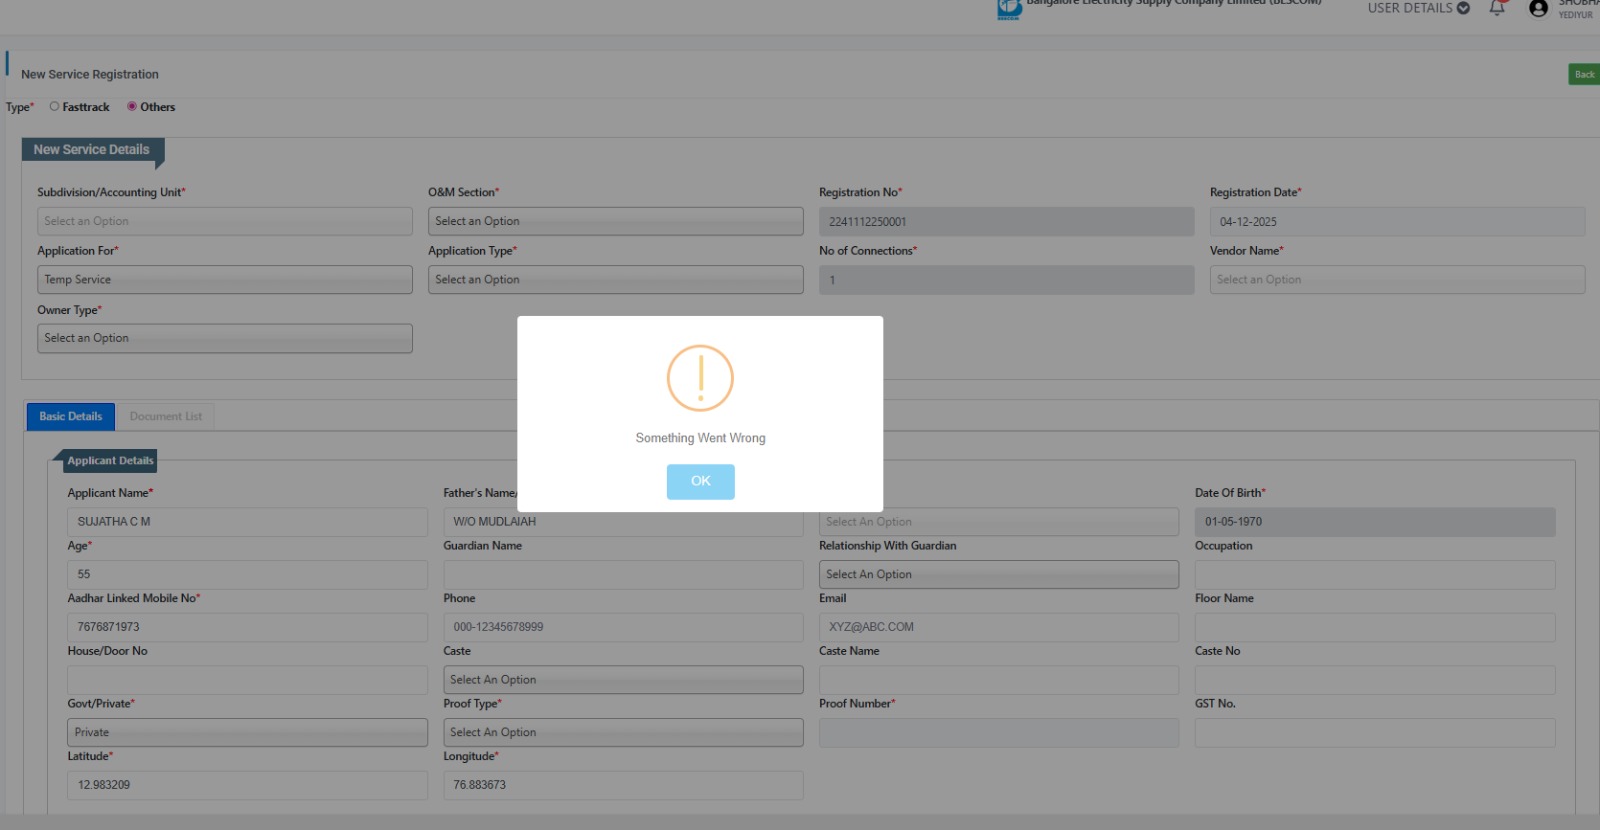Open the O&M Section dropdown
The height and width of the screenshot is (830, 1600).
click(615, 221)
